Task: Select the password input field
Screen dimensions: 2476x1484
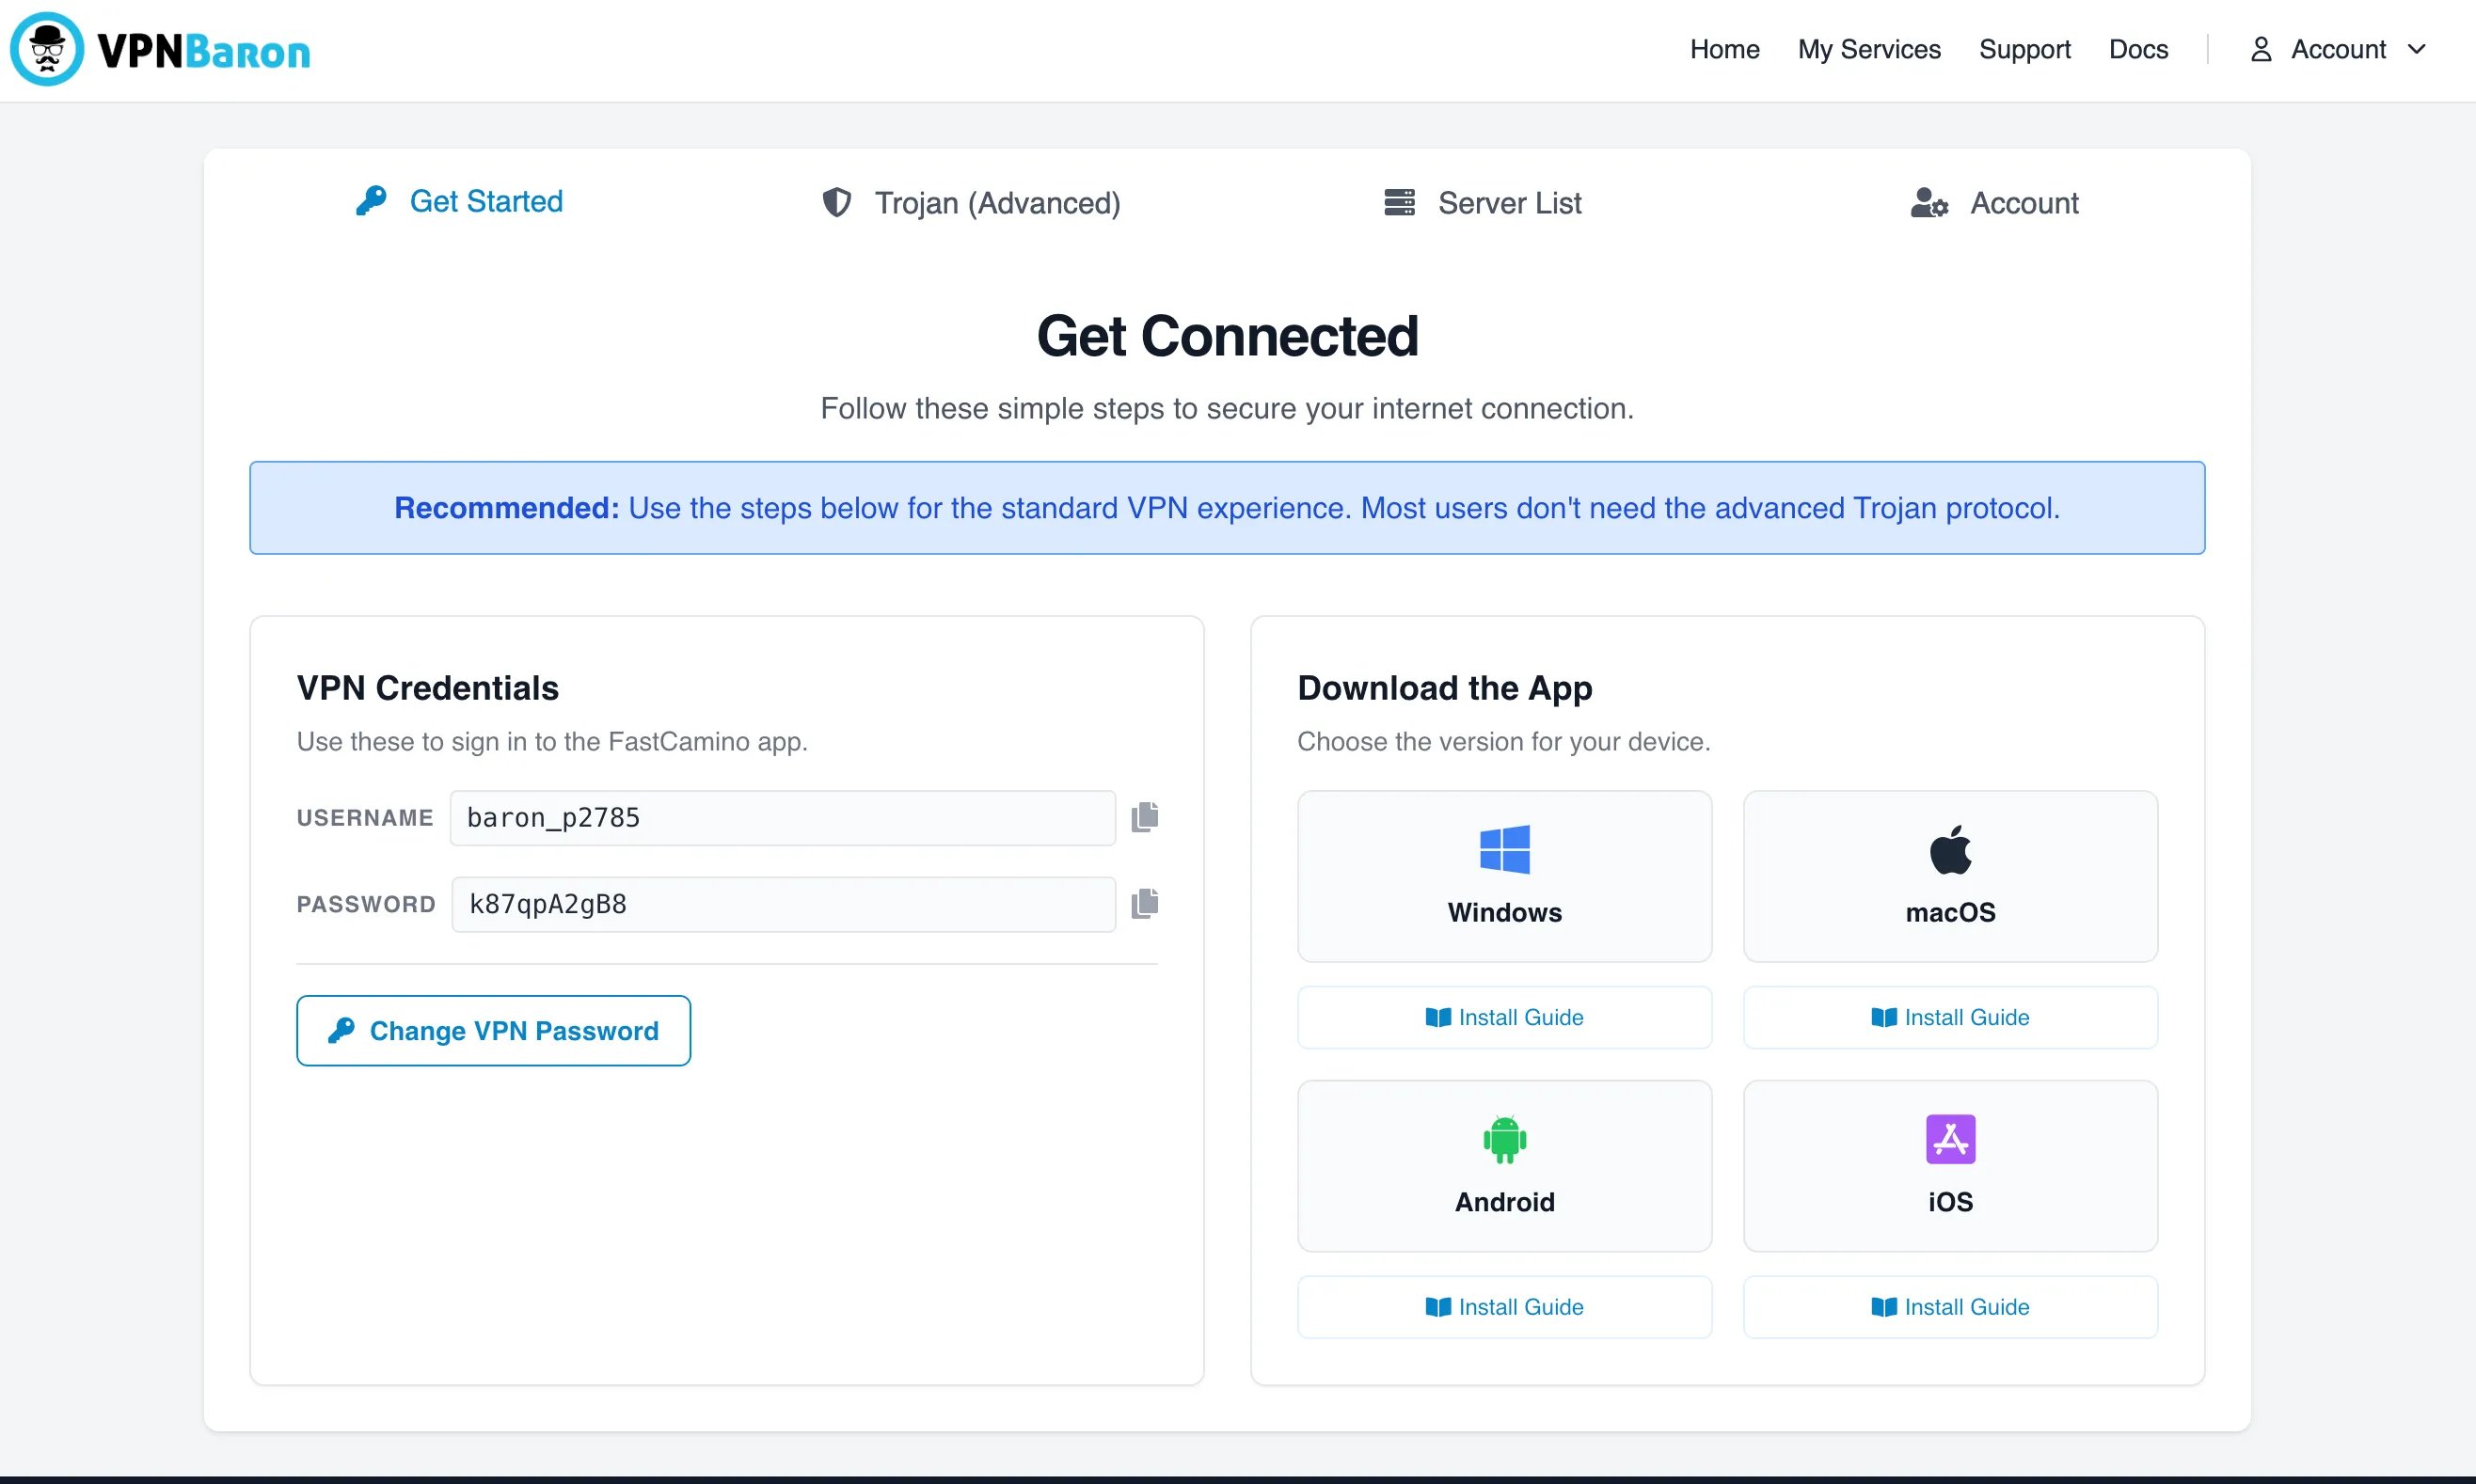Action: [783, 903]
